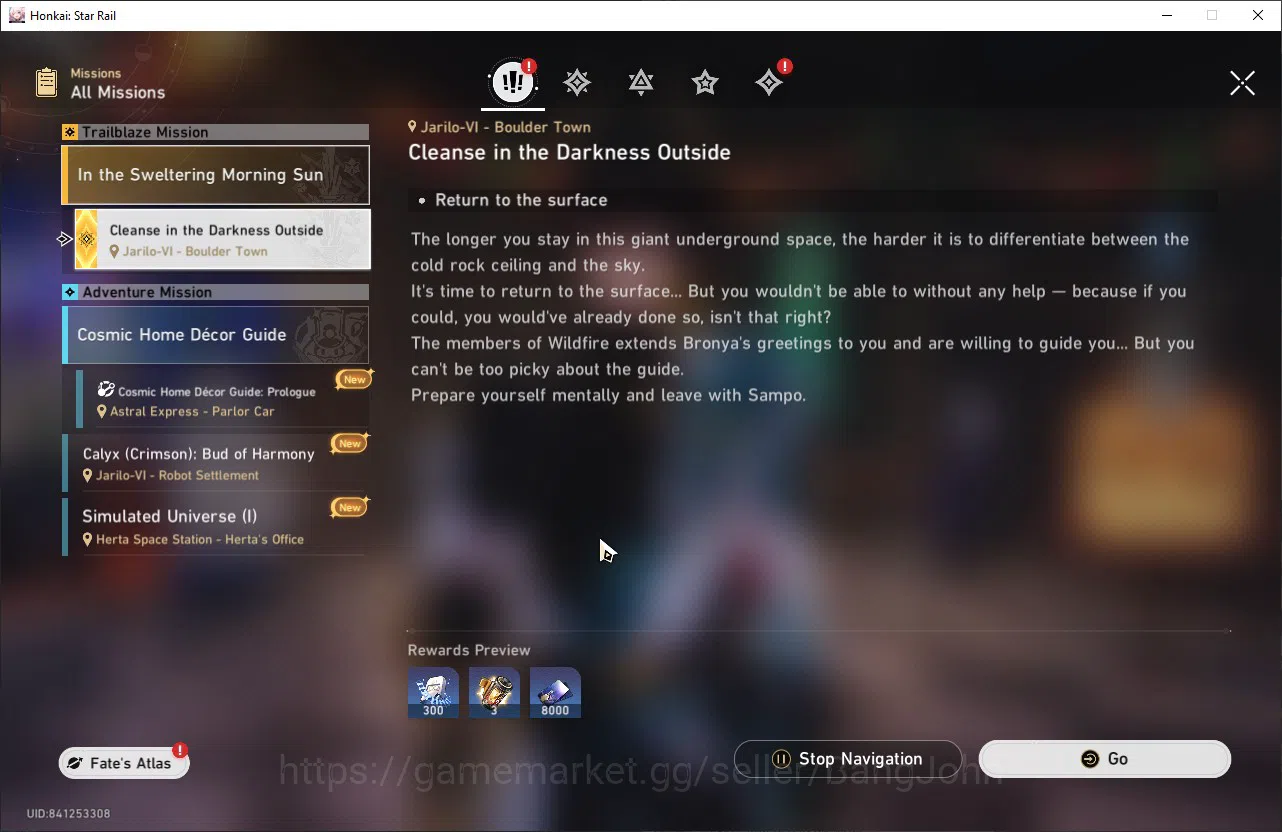Screen dimensions: 1282x832
Task: Click the Go button
Action: point(1104,759)
